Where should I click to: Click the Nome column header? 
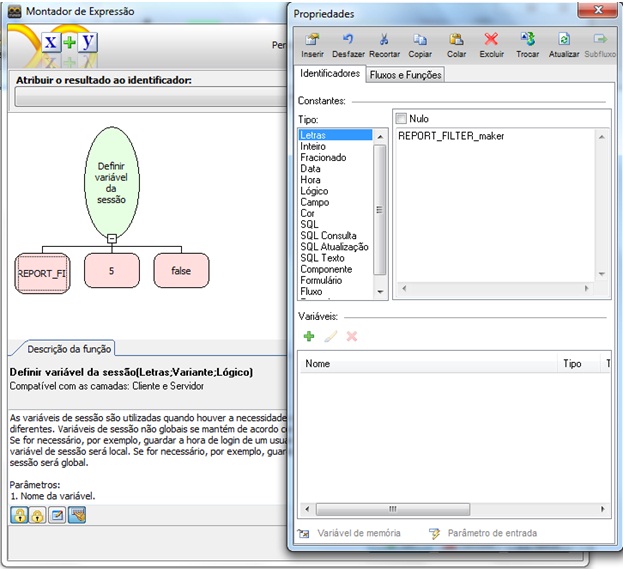click(428, 364)
